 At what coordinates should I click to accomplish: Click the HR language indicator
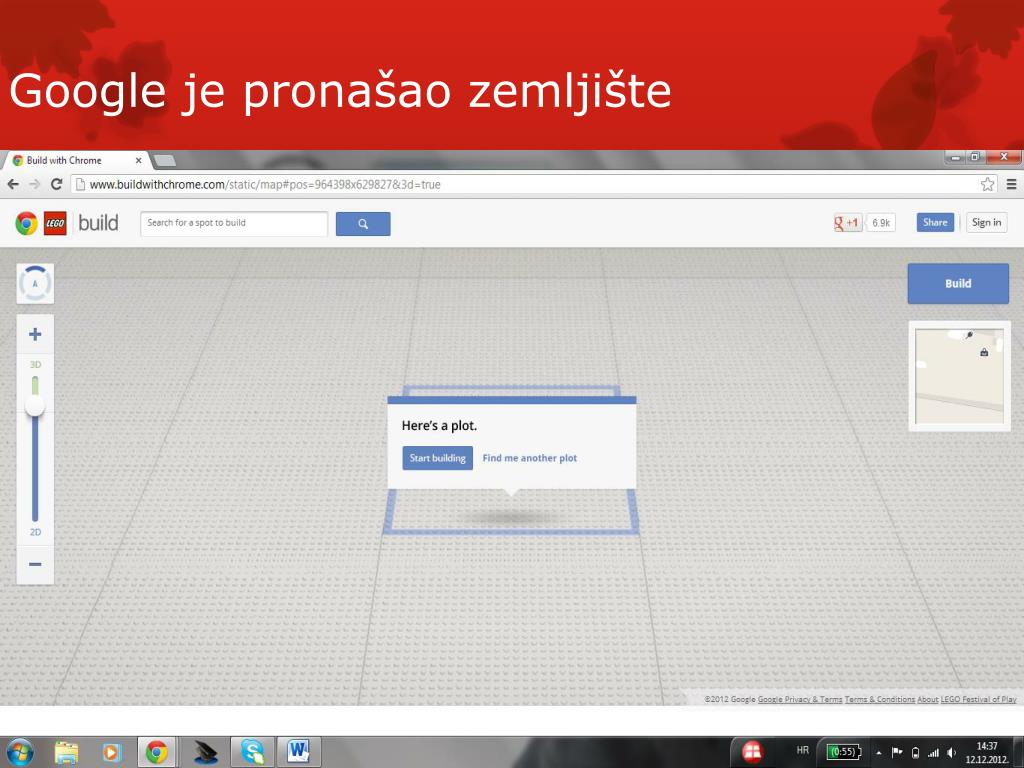(803, 750)
